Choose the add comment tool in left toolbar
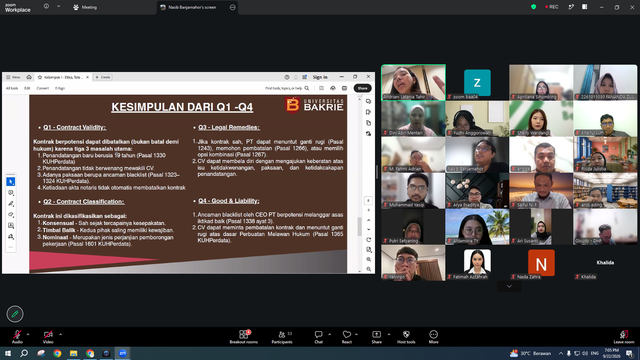The width and height of the screenshot is (640, 360). [11, 193]
